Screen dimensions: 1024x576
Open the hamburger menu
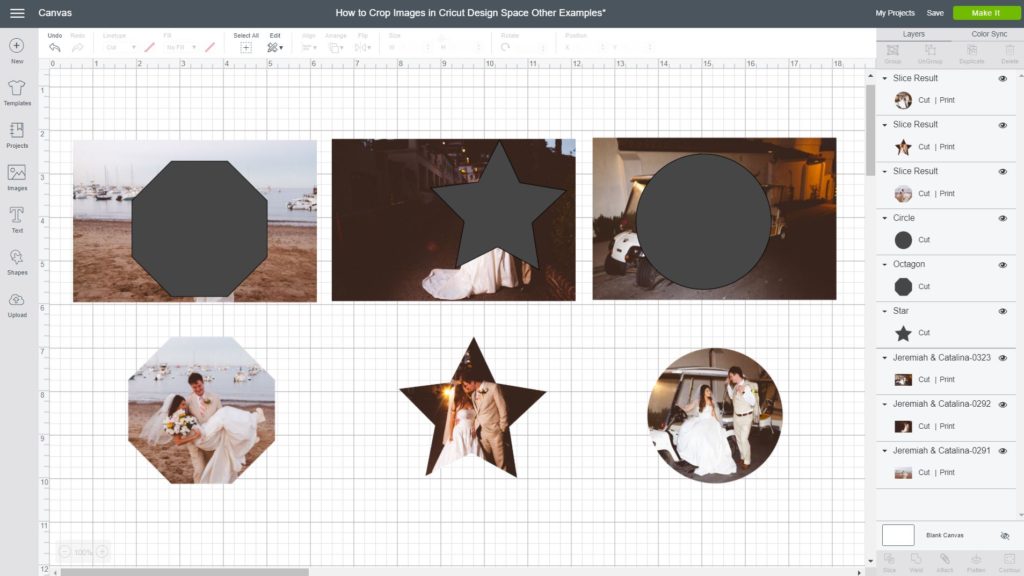click(x=15, y=13)
